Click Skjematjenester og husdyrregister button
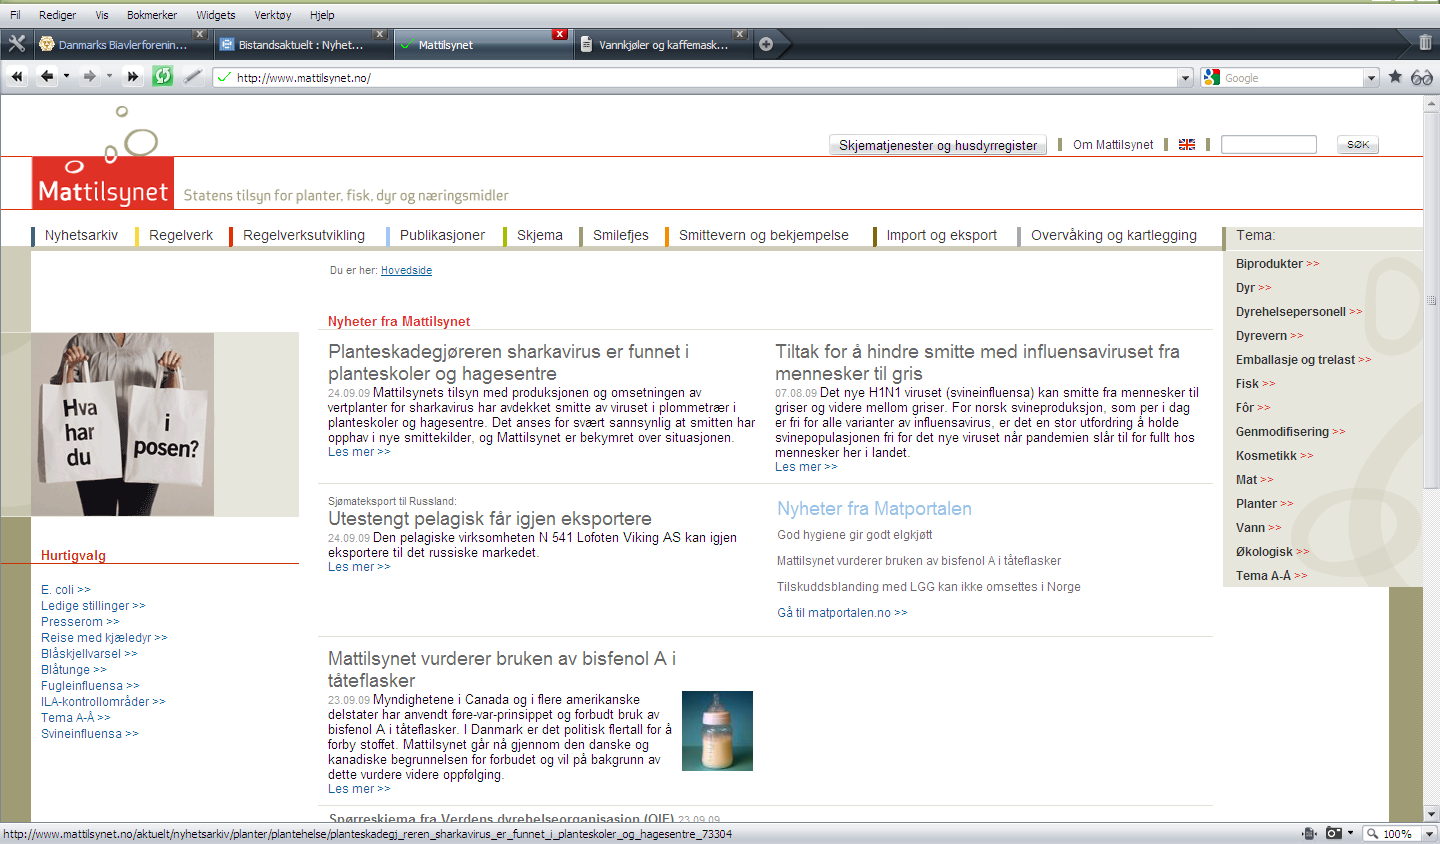This screenshot has height=844, width=1440. (938, 145)
